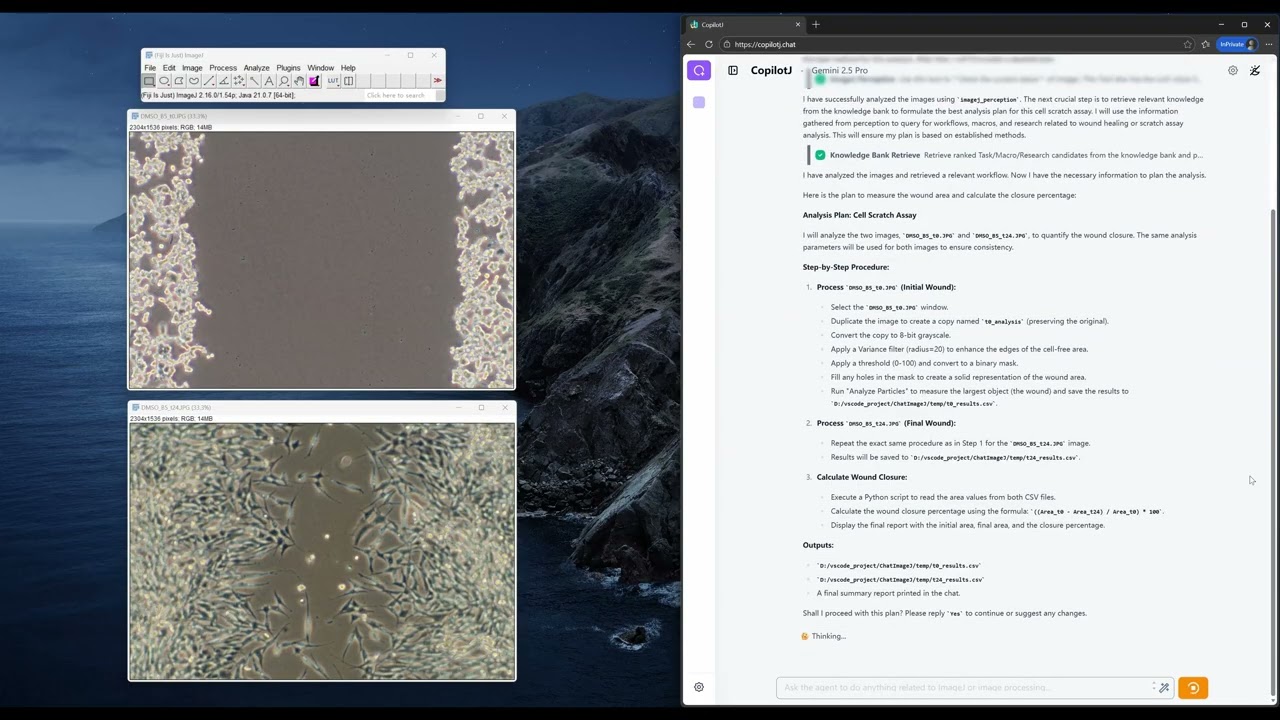Select the Hand scrolling tool in ImageJ
The image size is (1280, 720).
299,81
